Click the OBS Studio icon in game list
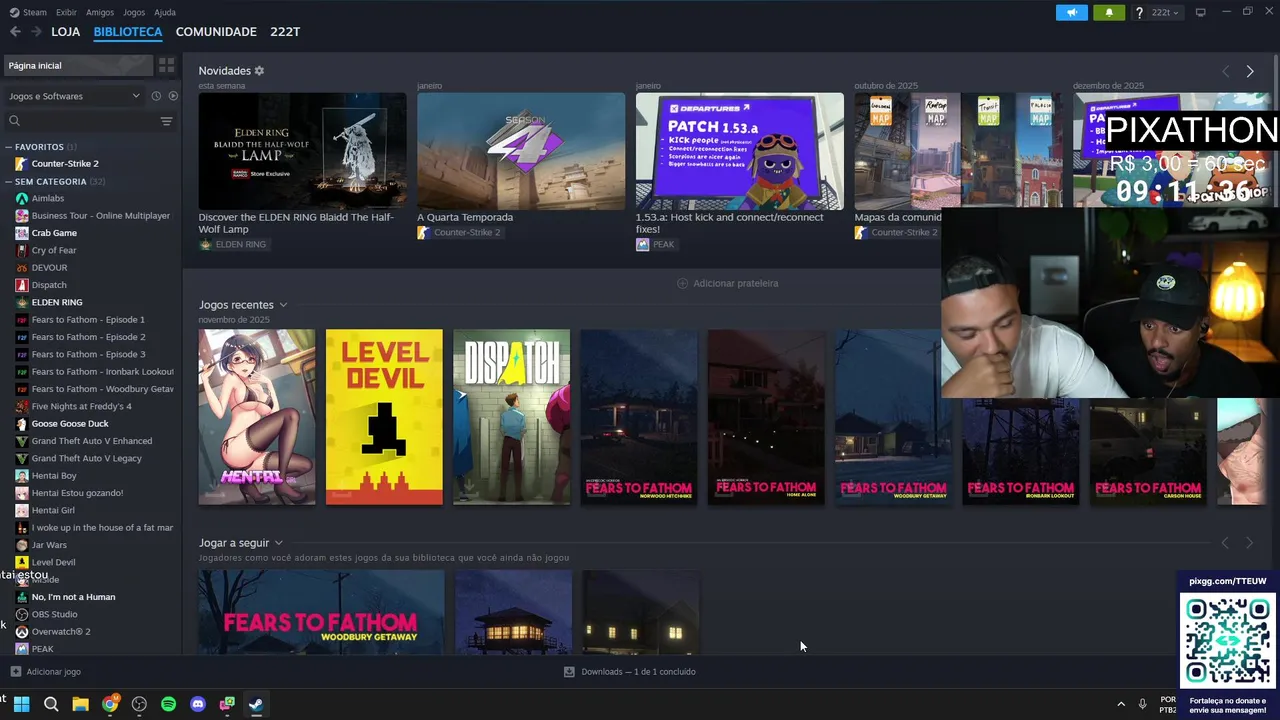This screenshot has height=720, width=1280. 22,614
